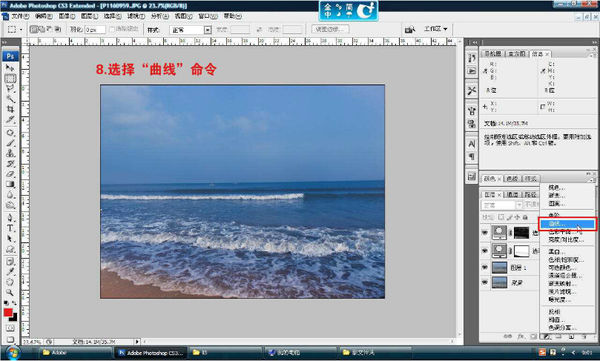The width and height of the screenshot is (600, 361).
Task: Click the red foreground color swatch
Action: click(8, 313)
